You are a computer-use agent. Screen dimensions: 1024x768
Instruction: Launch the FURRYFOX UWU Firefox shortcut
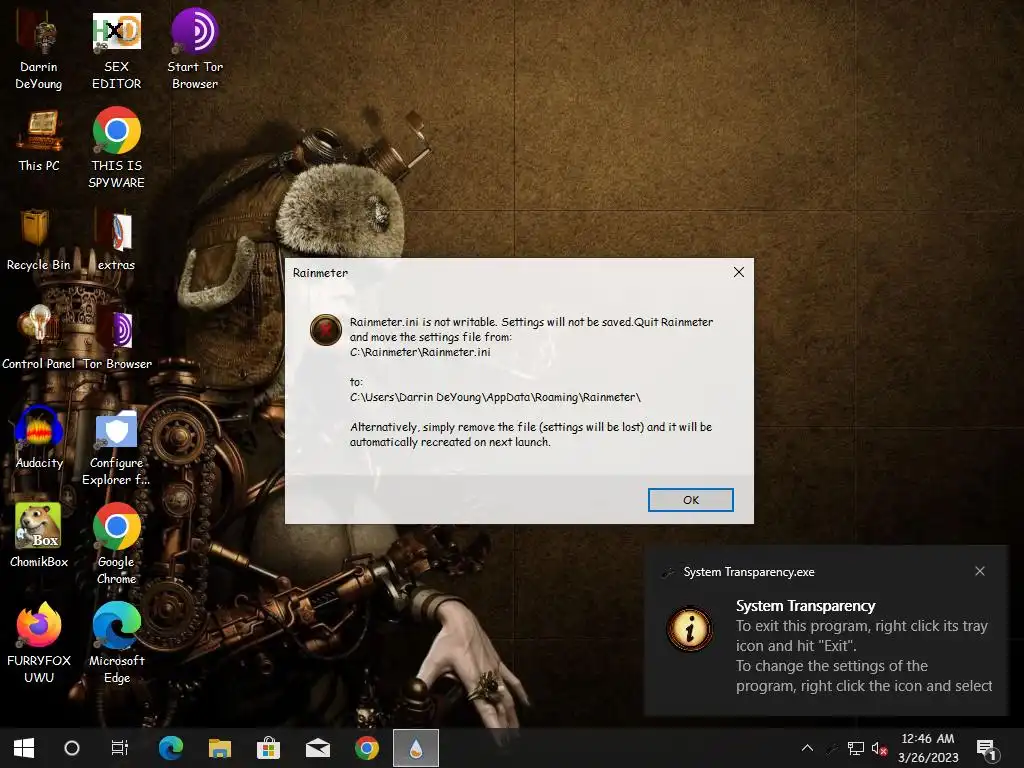click(x=39, y=643)
